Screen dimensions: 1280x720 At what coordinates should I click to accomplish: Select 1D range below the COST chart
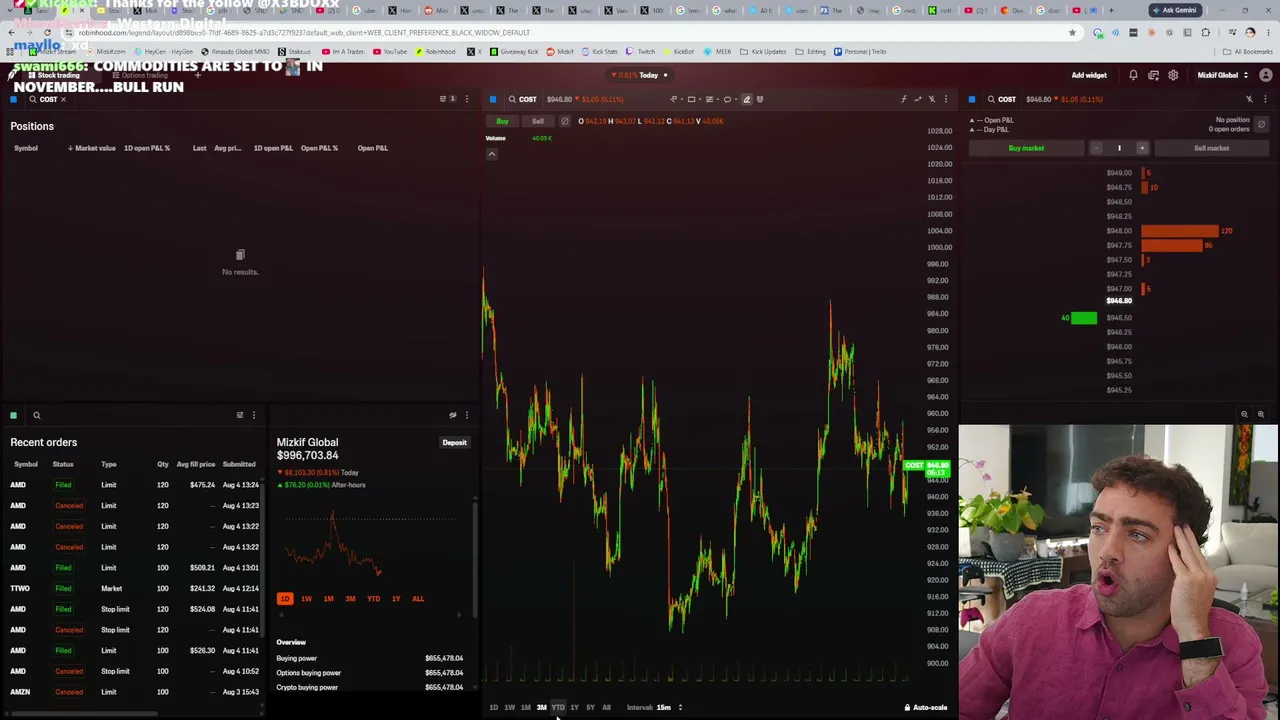pos(493,708)
